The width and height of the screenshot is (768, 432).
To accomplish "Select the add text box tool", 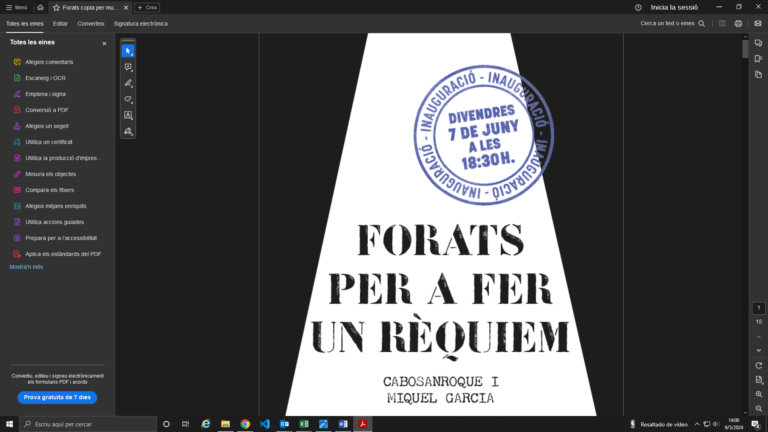I will click(x=128, y=116).
